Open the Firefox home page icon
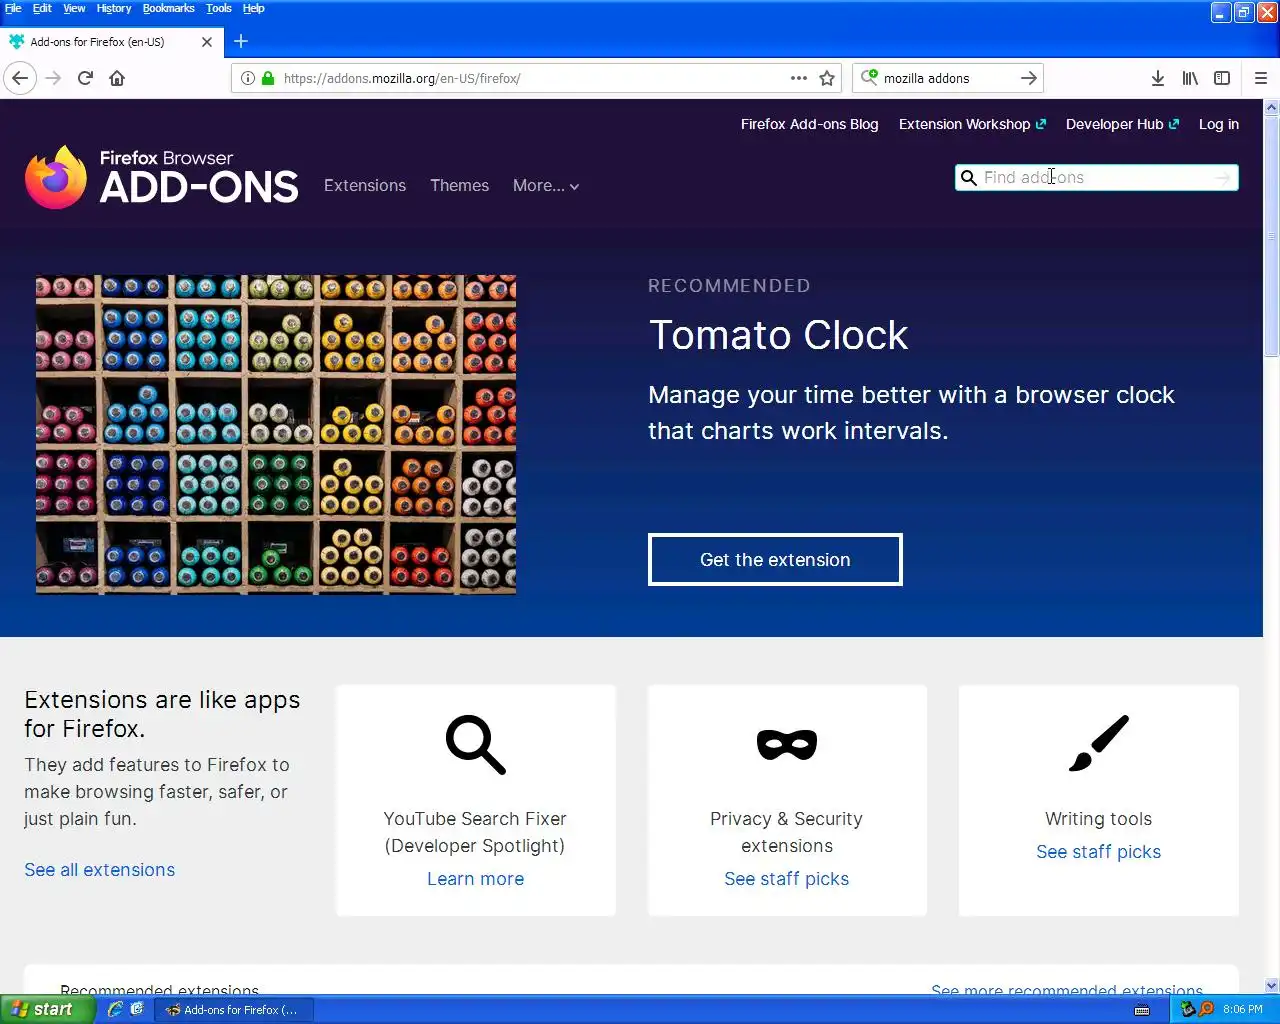Image resolution: width=1280 pixels, height=1024 pixels. tap(117, 78)
